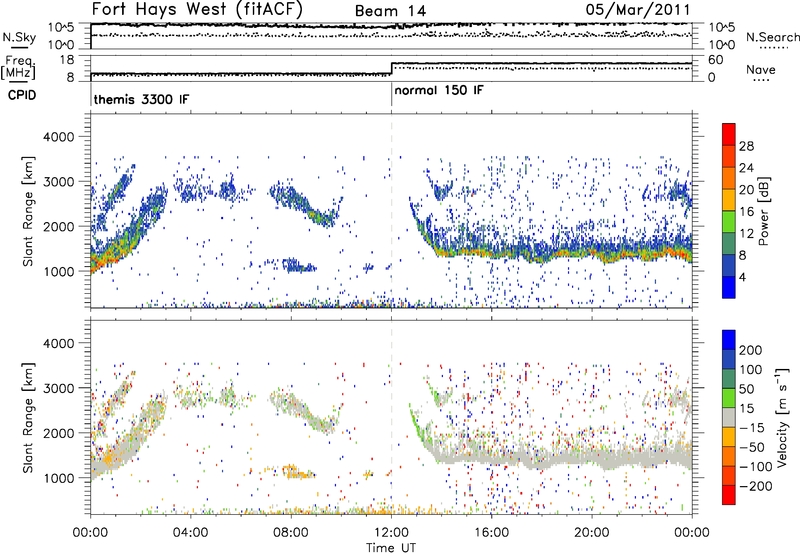Click the velocity panel's 2000 range tick
The width and height of the screenshot is (800, 554).
coord(59,433)
